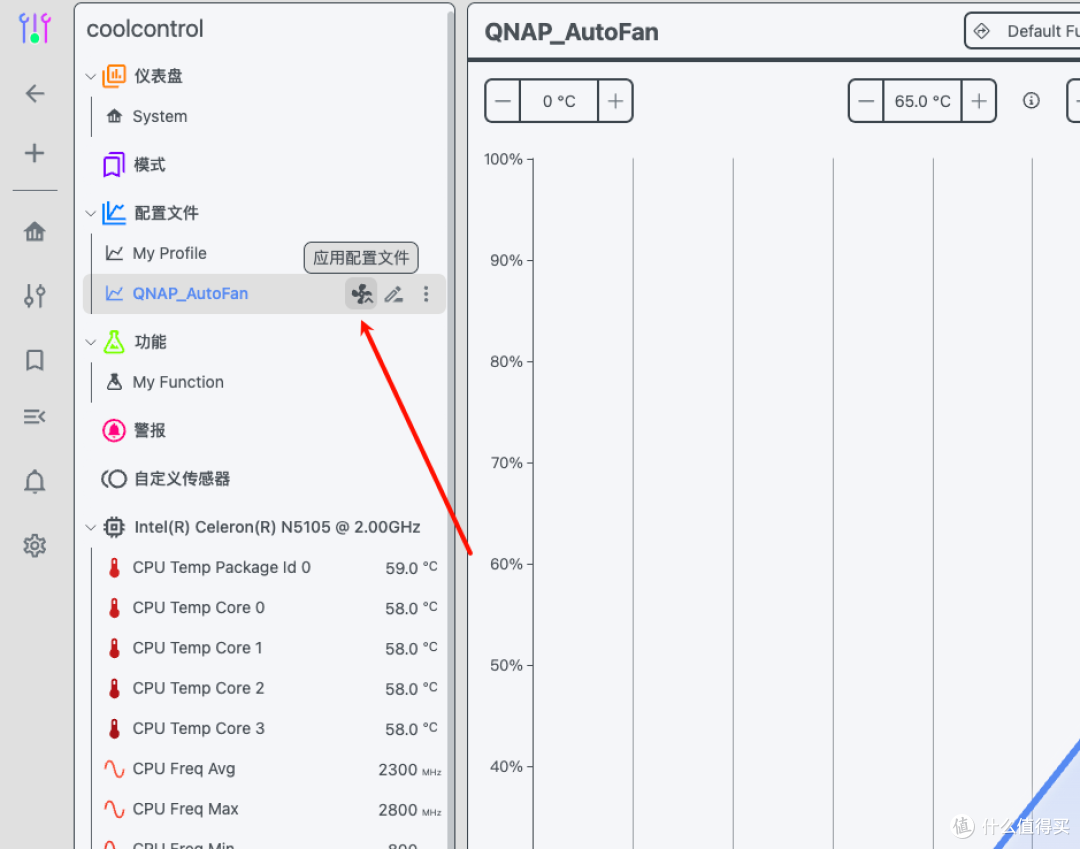1080x849 pixels.
Task: Click the 0 °C temperature input field
Action: pos(559,101)
